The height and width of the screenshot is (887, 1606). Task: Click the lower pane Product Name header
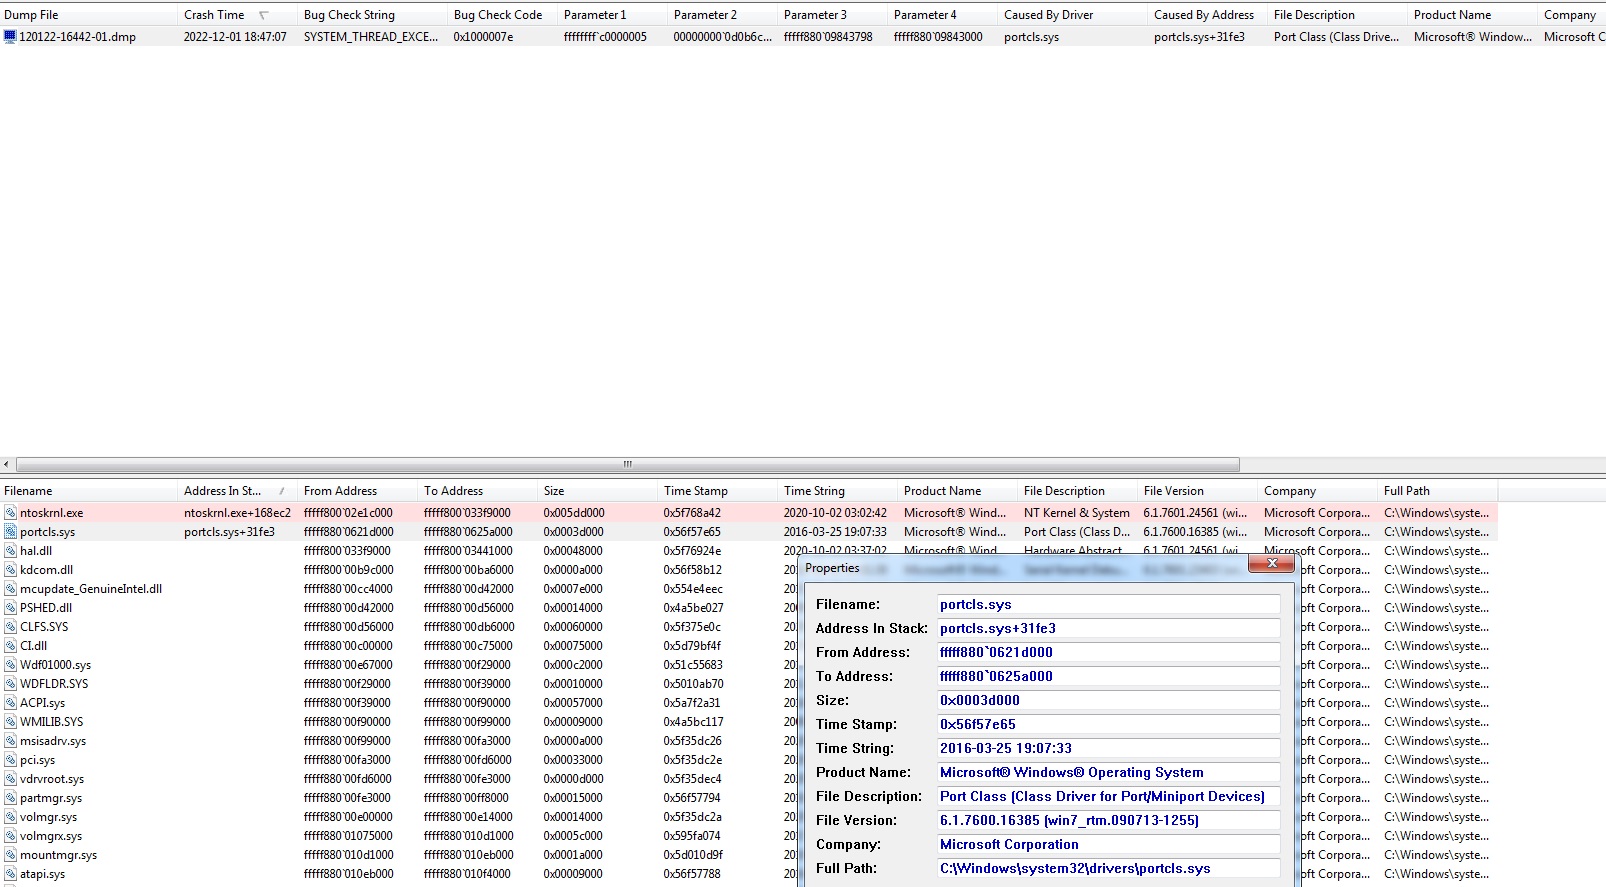pos(958,491)
